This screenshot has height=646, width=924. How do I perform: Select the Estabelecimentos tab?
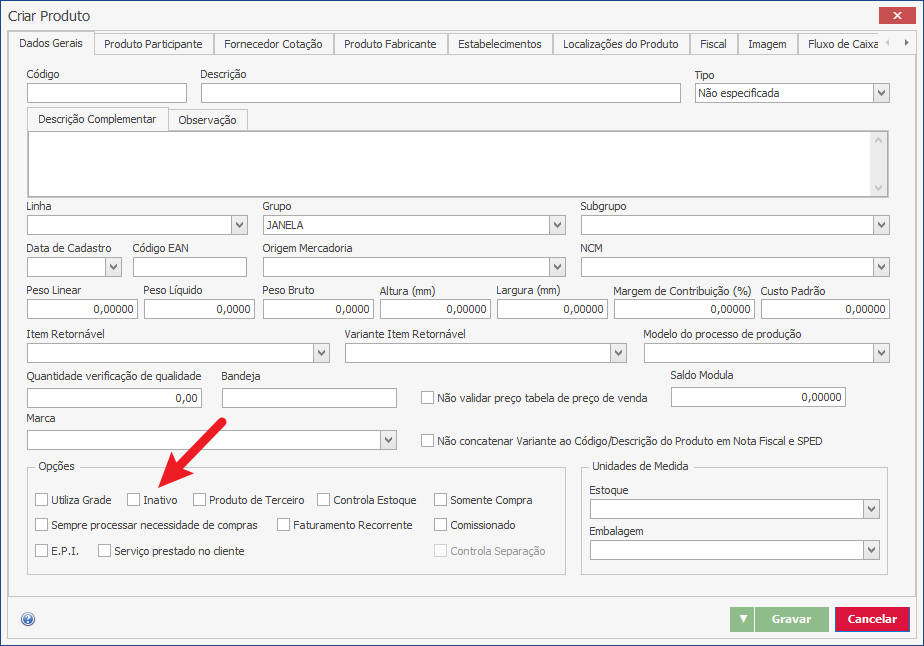[500, 44]
